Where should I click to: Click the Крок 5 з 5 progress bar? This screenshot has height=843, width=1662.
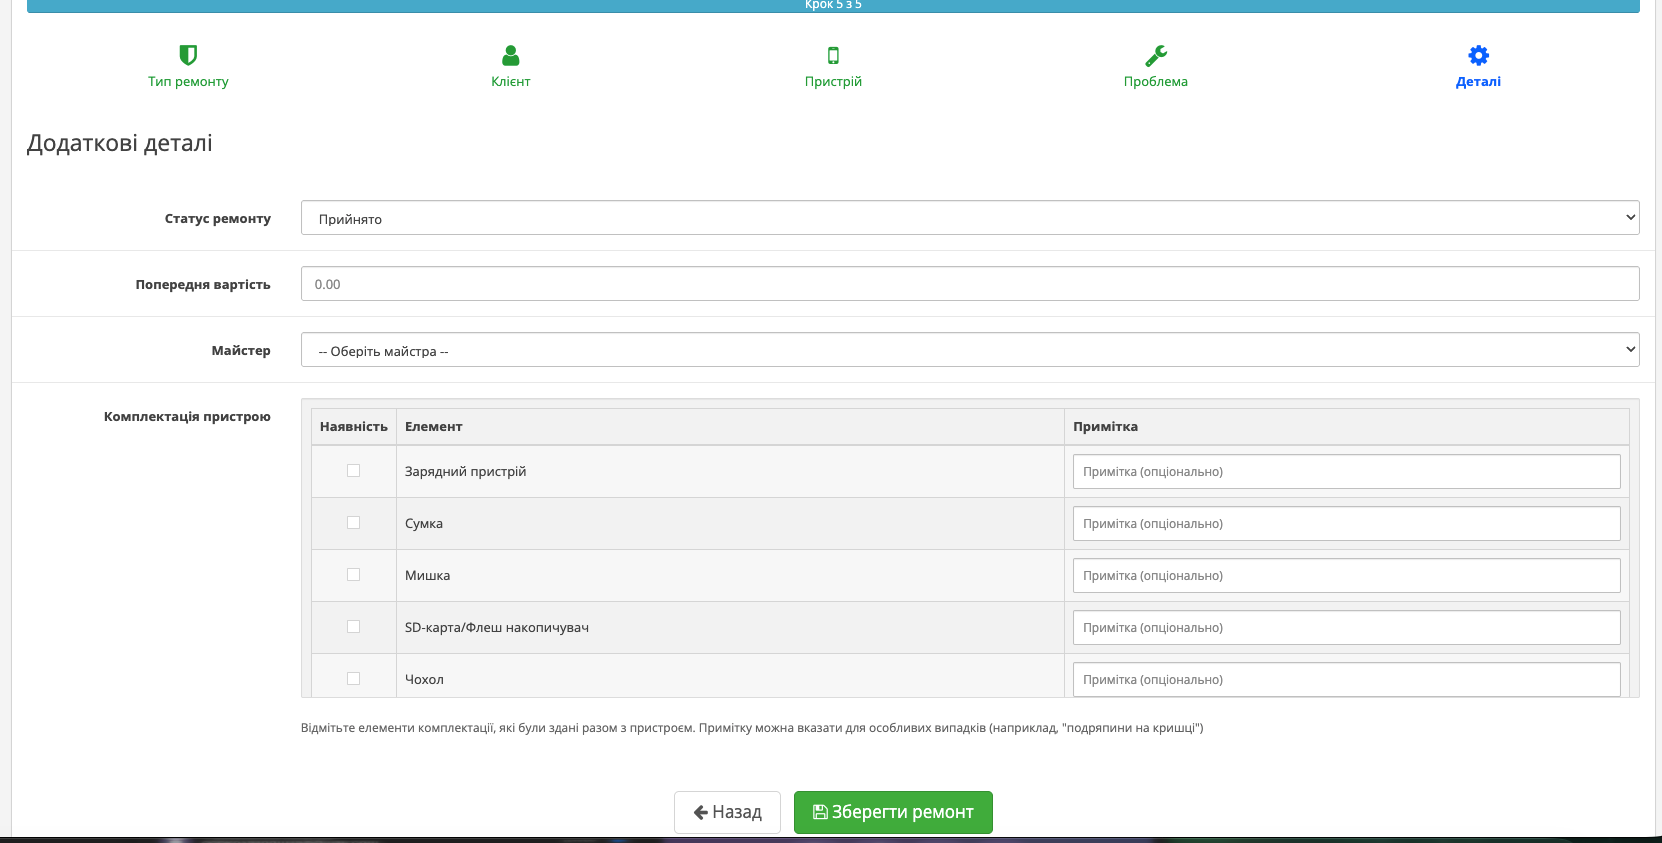click(833, 6)
